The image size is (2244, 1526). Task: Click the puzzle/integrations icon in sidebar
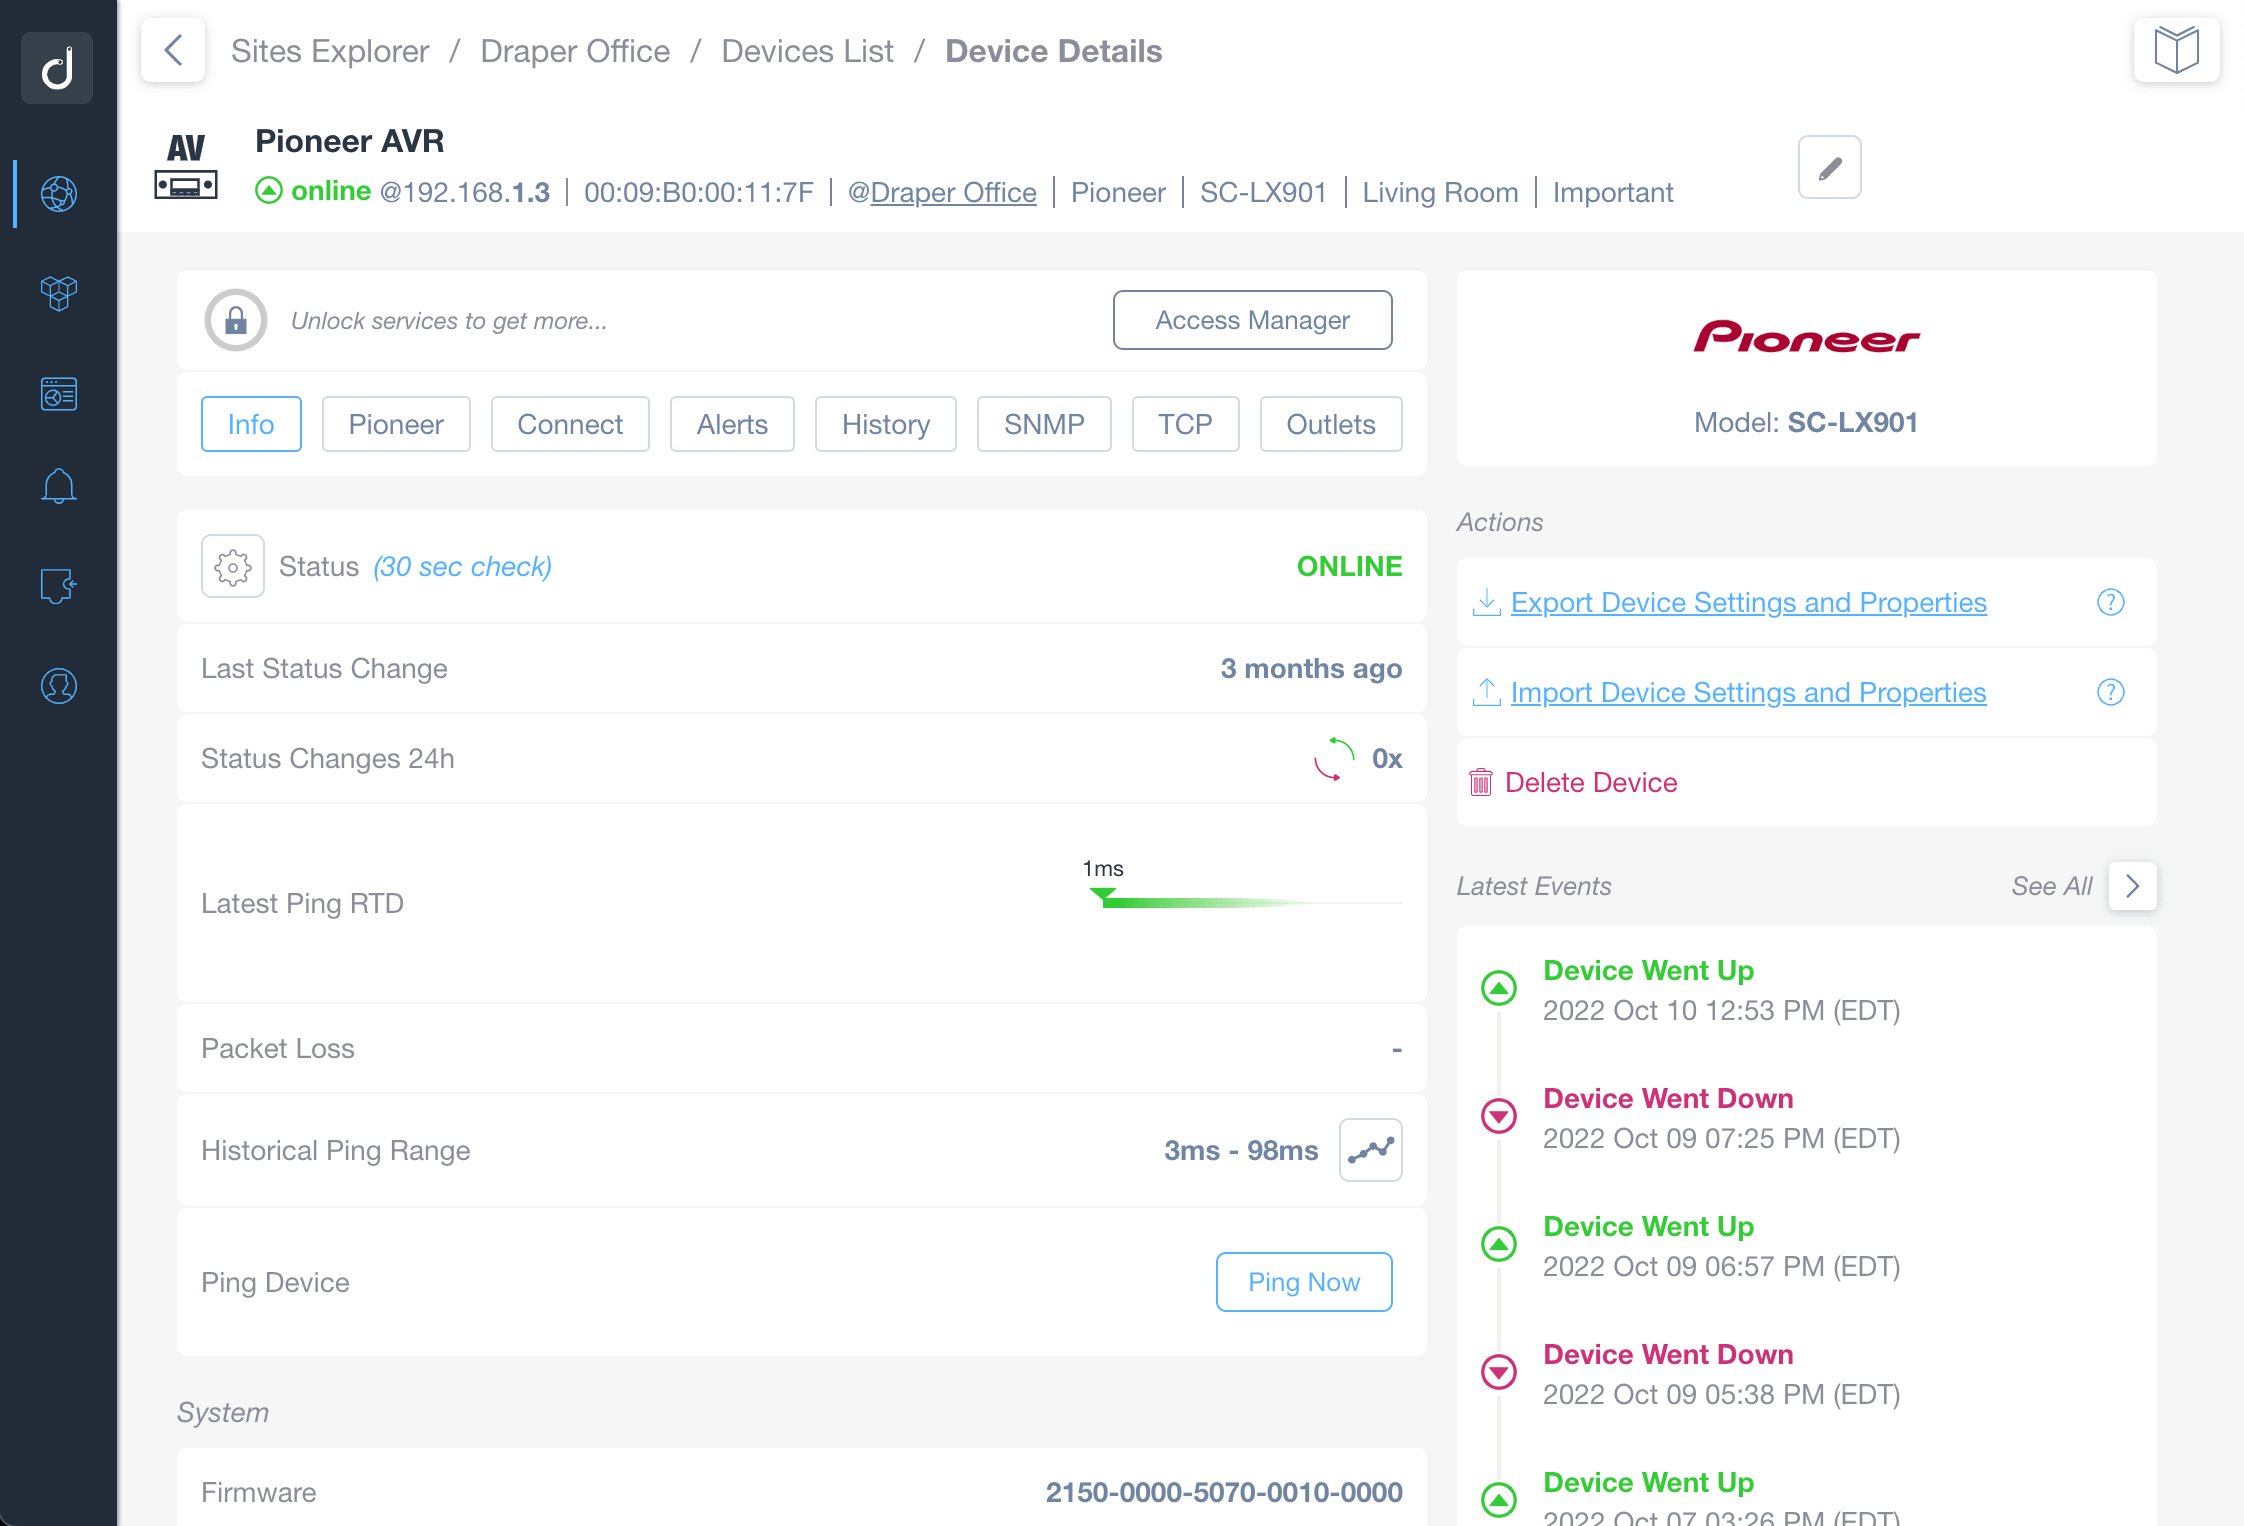[x=58, y=586]
